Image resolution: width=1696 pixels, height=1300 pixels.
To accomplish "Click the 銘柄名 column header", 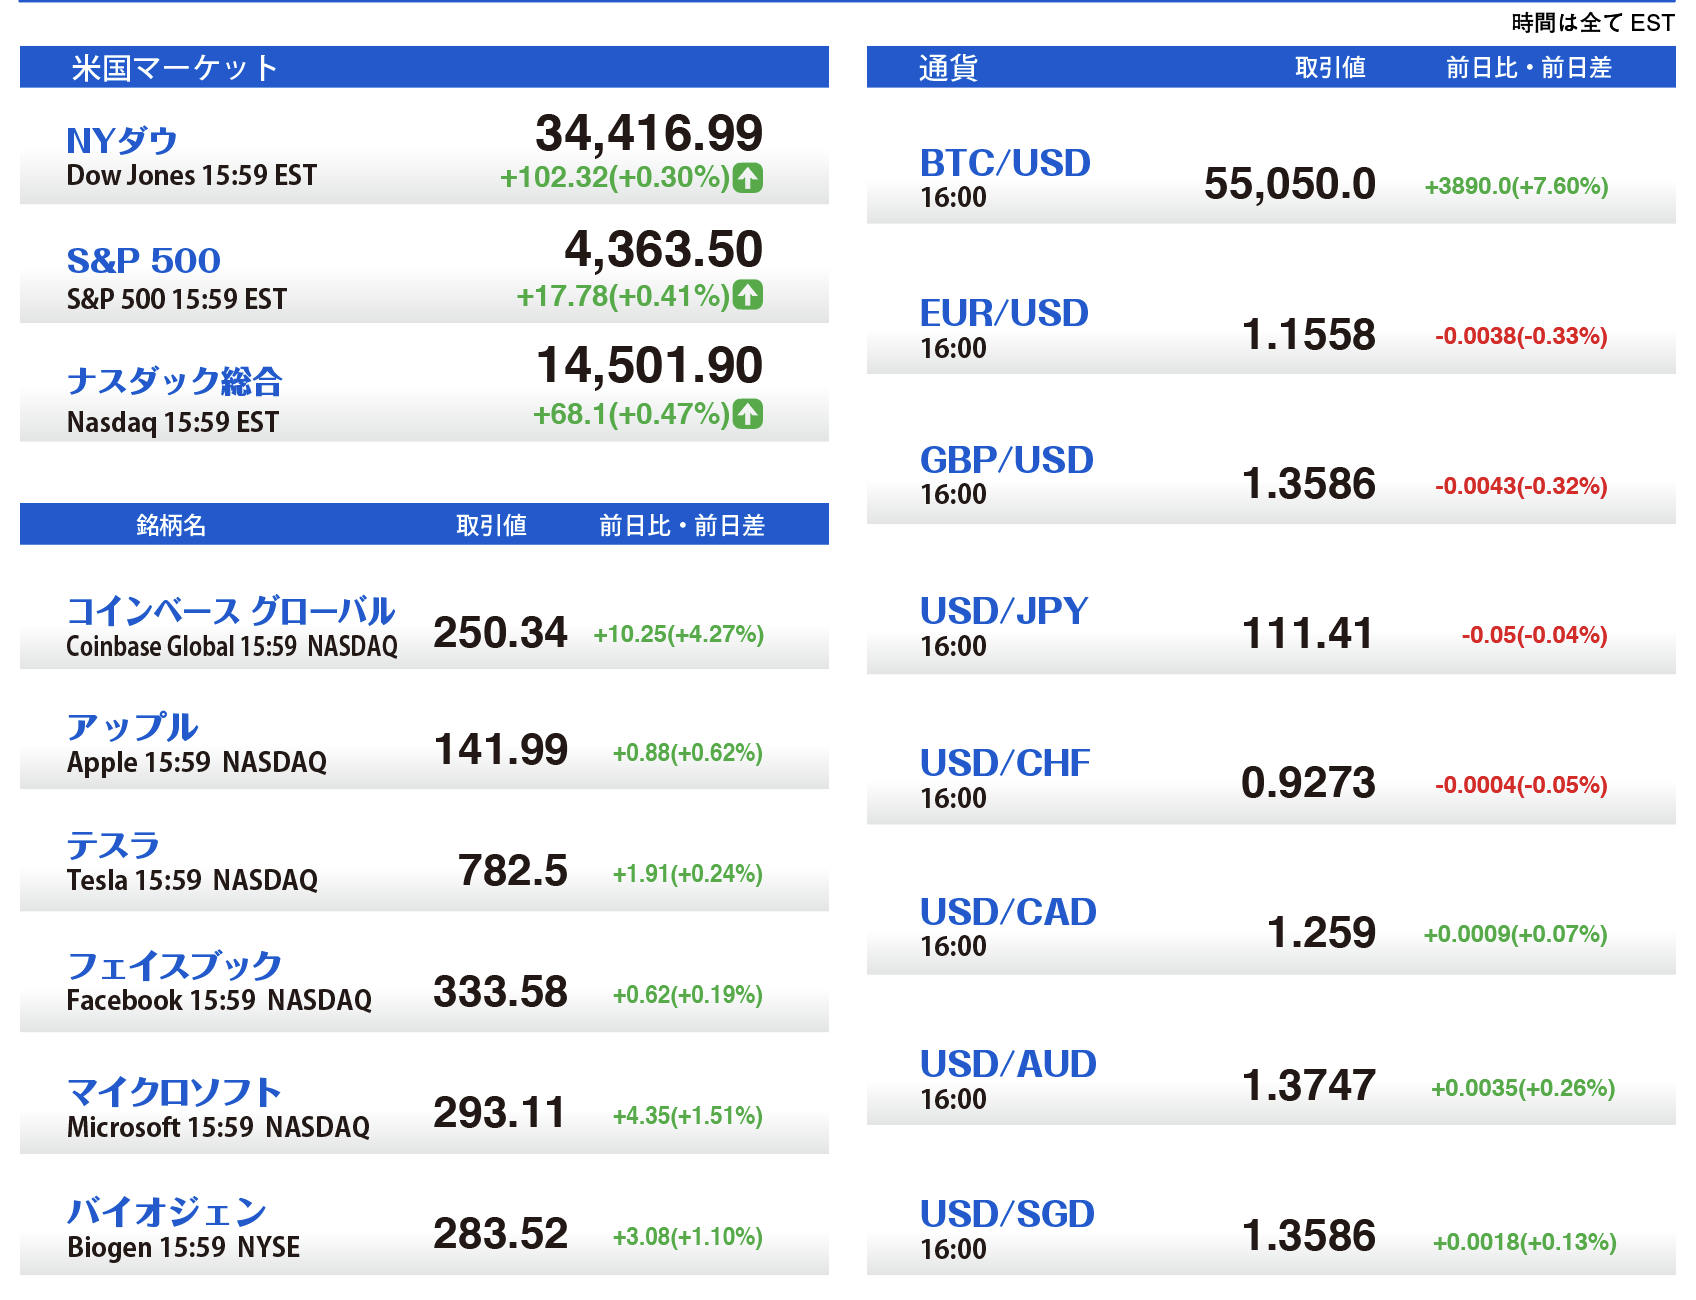I will tap(171, 525).
